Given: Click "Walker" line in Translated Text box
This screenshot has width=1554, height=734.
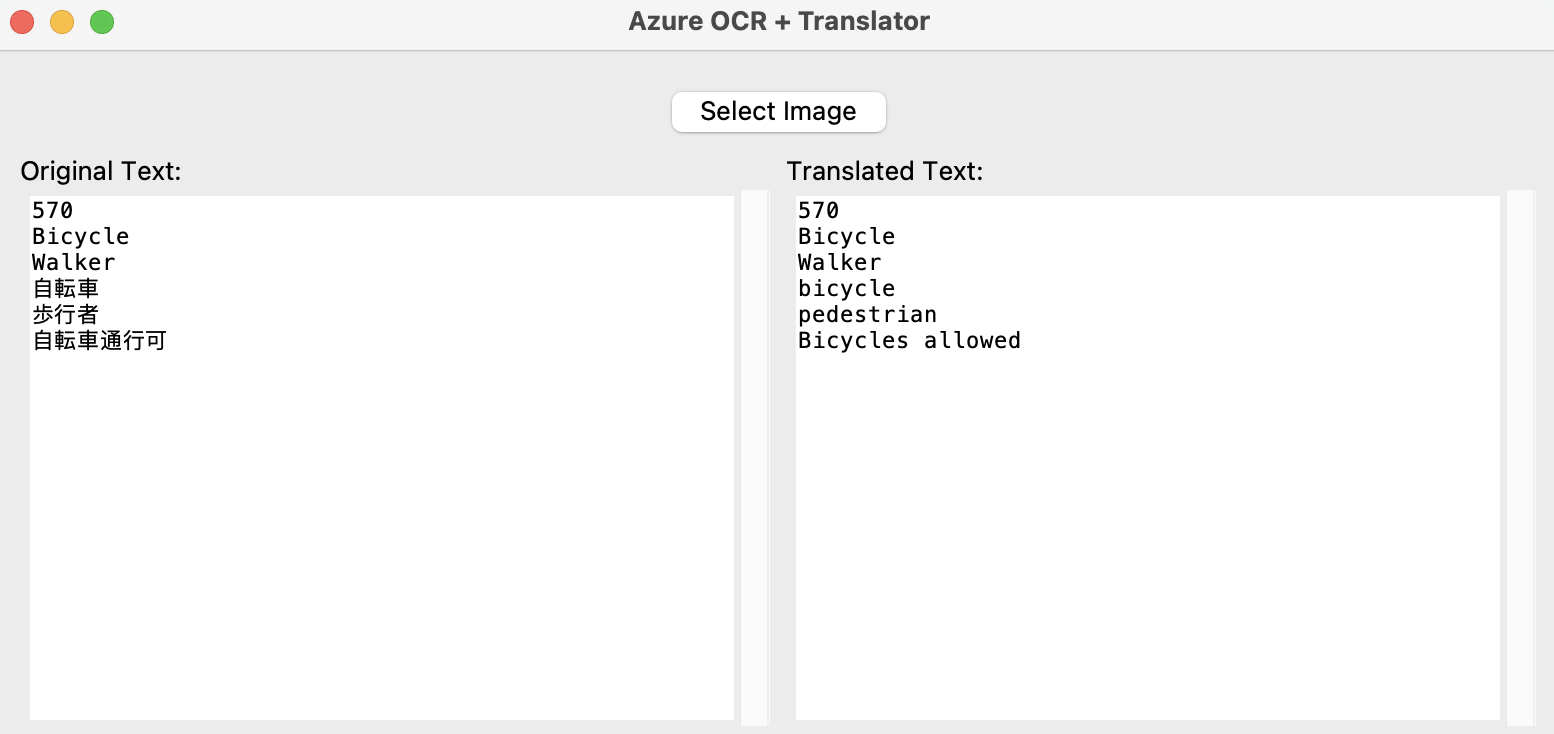Looking at the screenshot, I should tap(839, 262).
